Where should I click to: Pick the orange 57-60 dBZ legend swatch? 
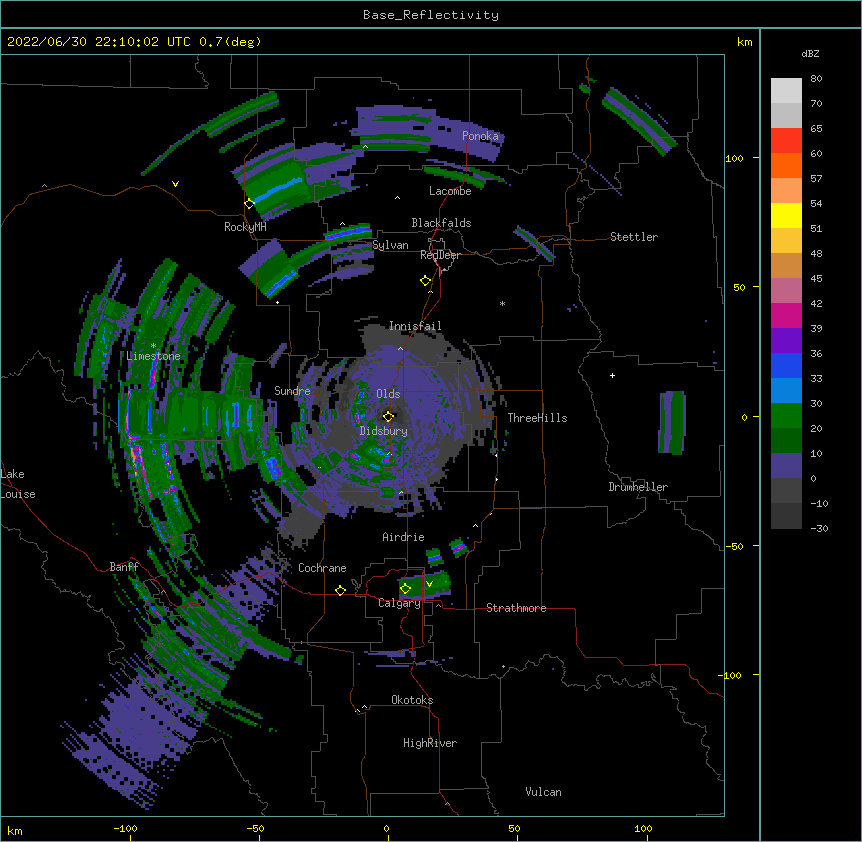click(786, 165)
